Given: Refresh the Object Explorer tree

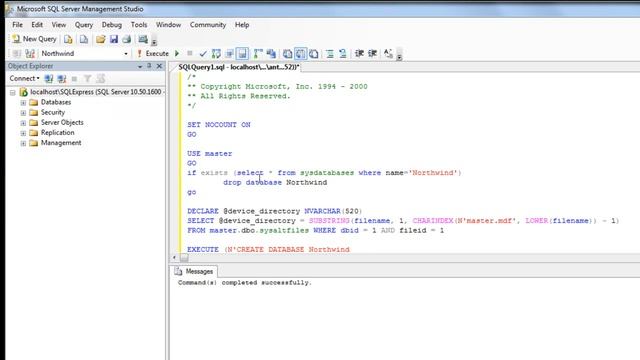Looking at the screenshot, I should (x=101, y=78).
